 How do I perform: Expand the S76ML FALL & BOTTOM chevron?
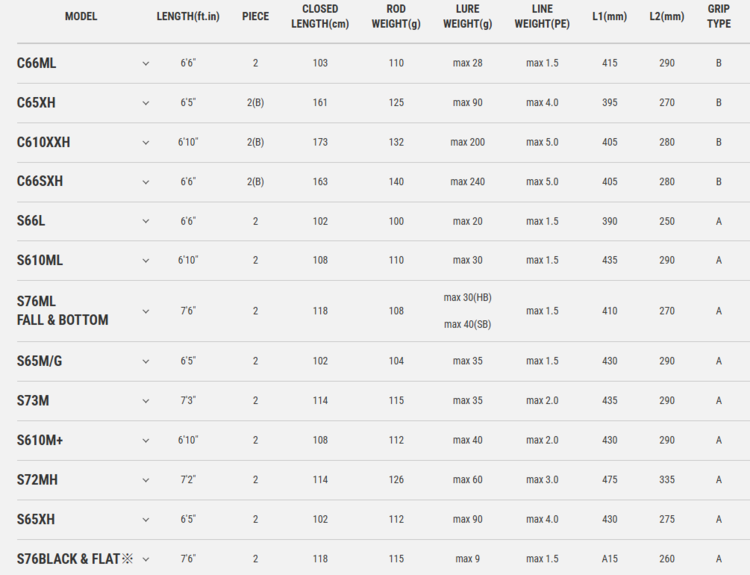(x=145, y=311)
